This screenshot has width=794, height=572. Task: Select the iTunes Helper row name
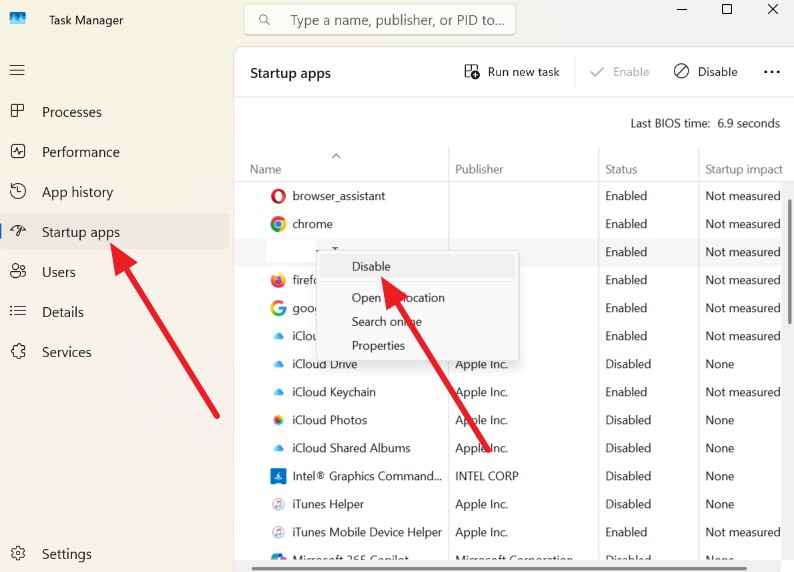(328, 504)
